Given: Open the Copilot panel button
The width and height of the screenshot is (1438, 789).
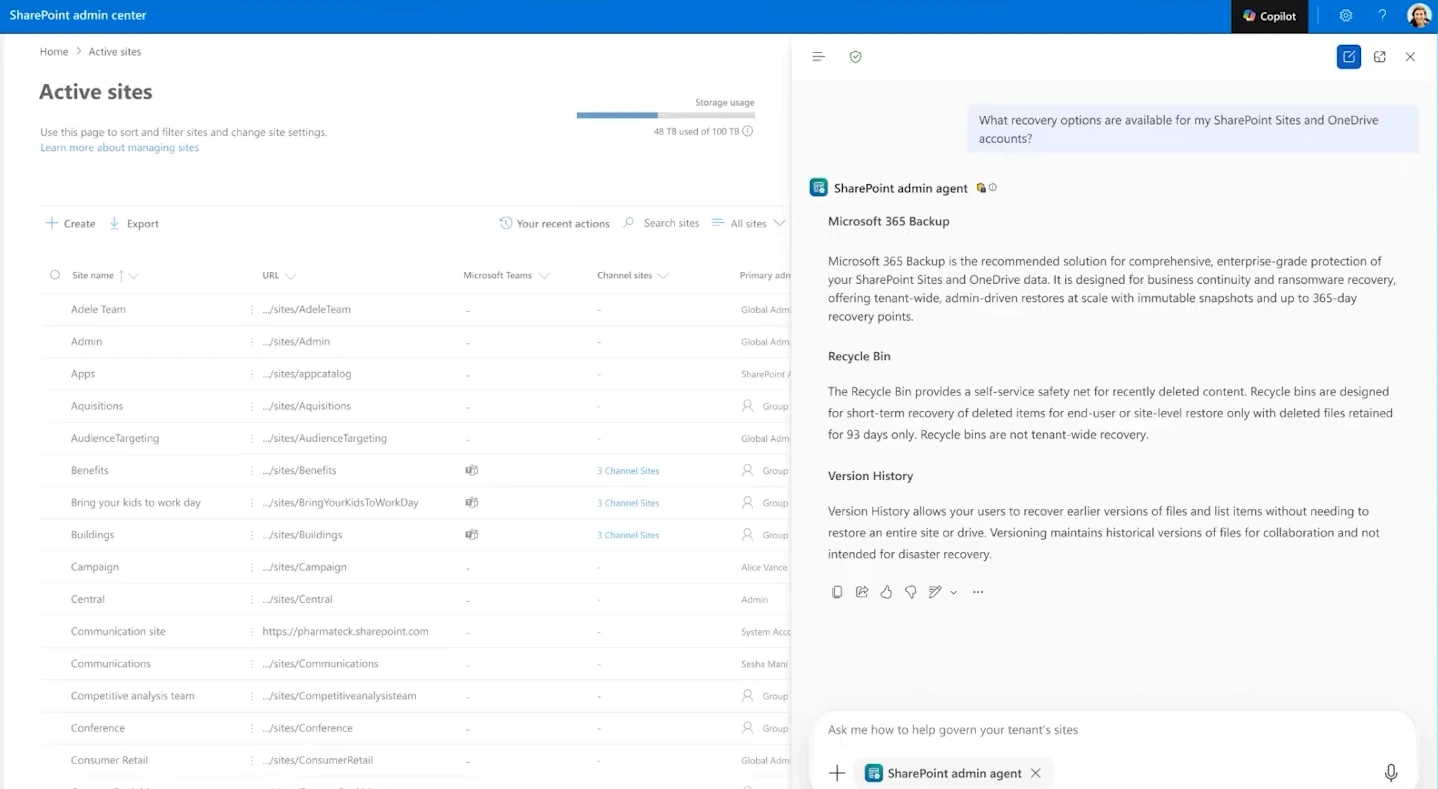Looking at the screenshot, I should (x=1269, y=16).
